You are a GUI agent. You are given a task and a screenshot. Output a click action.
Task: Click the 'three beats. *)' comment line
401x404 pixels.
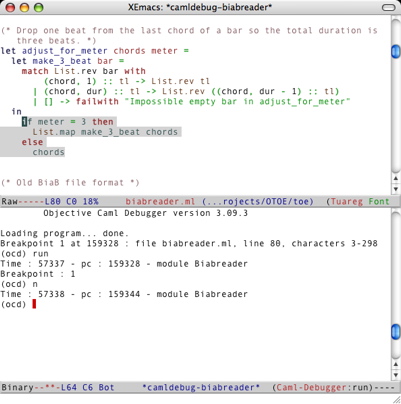point(56,41)
